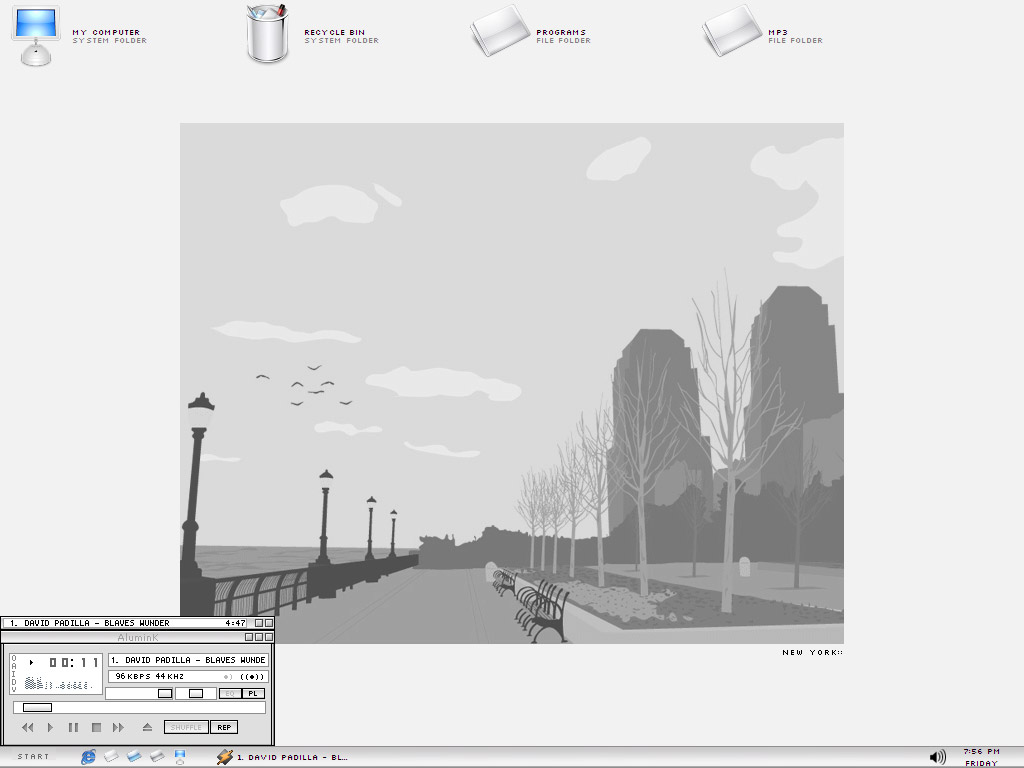The image size is (1024, 768).
Task: Toggle the SHUFFLE button
Action: pos(186,727)
